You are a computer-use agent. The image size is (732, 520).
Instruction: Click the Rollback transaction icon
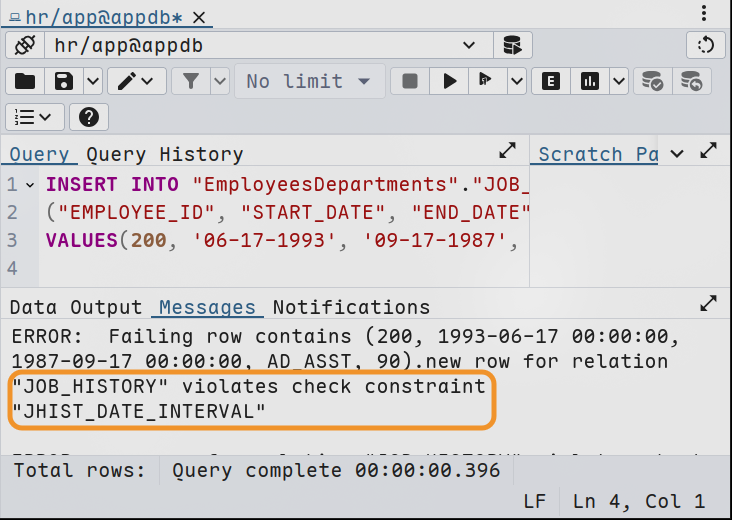(691, 81)
